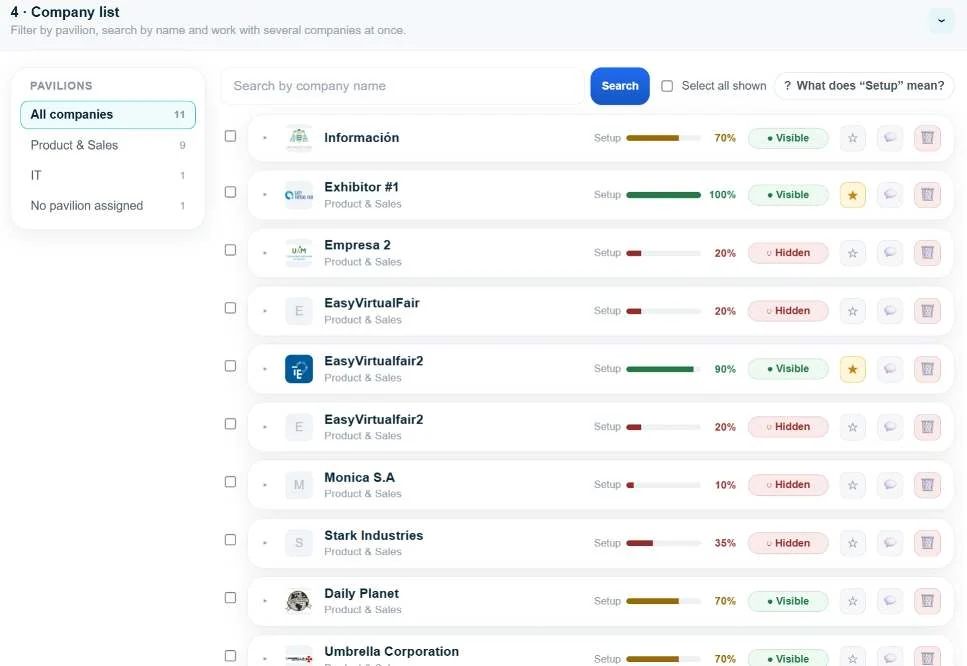Tick the Select all shown checkbox
Viewport: 967px width, 666px height.
667,86
